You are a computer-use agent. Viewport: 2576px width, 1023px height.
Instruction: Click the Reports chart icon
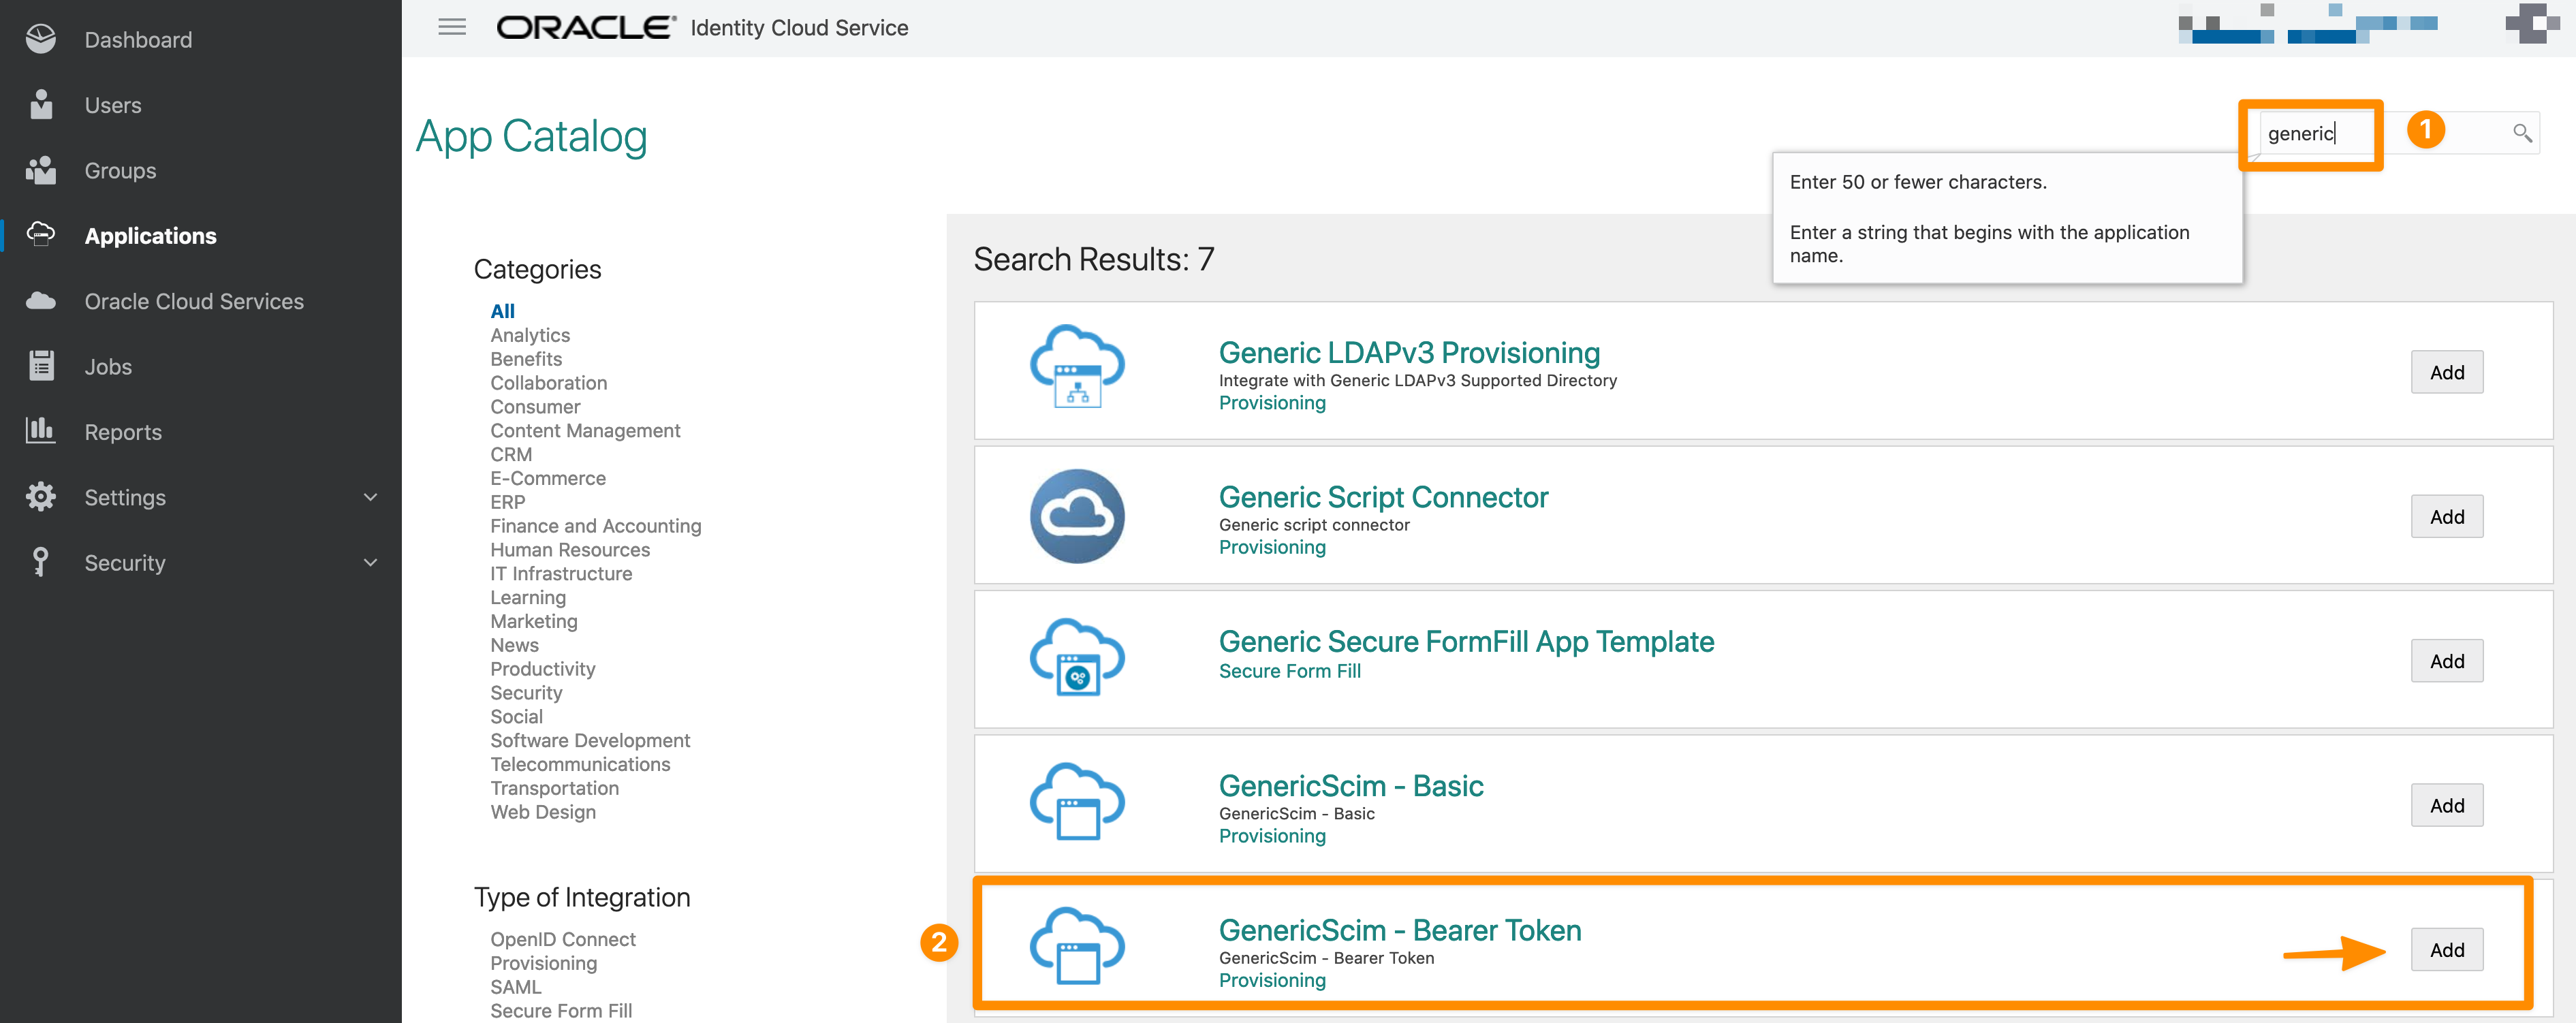(x=41, y=430)
